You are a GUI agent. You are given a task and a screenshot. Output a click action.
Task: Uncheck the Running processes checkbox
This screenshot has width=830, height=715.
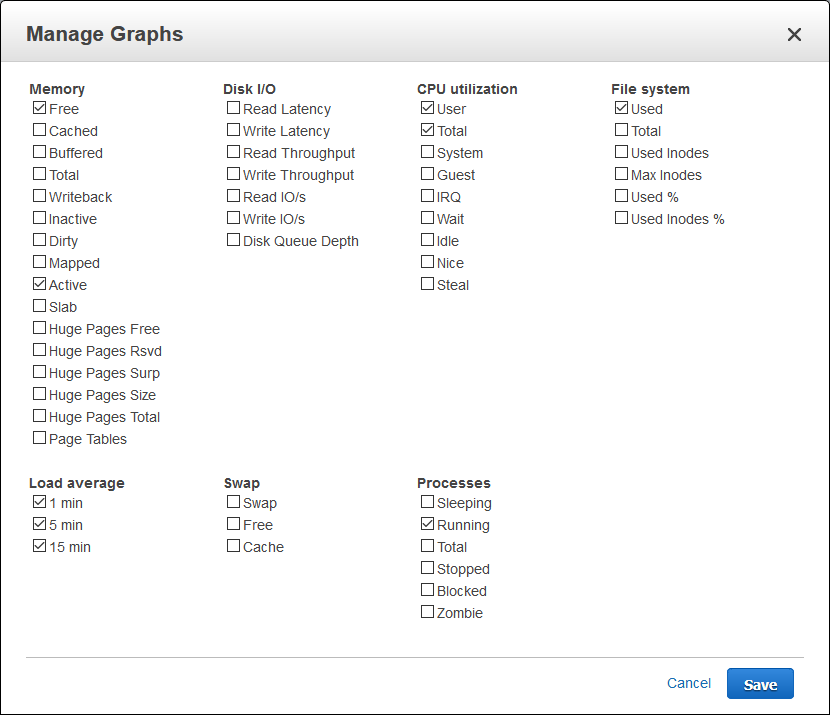[427, 524]
